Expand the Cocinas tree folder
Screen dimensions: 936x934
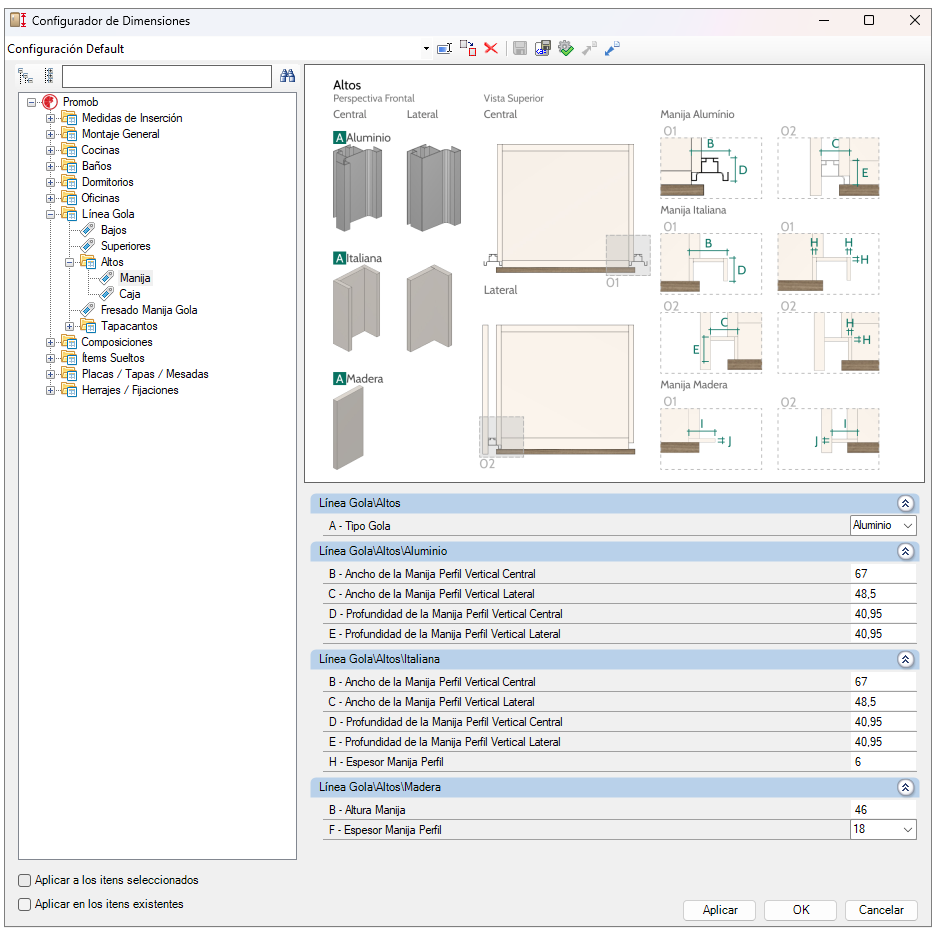point(51,150)
